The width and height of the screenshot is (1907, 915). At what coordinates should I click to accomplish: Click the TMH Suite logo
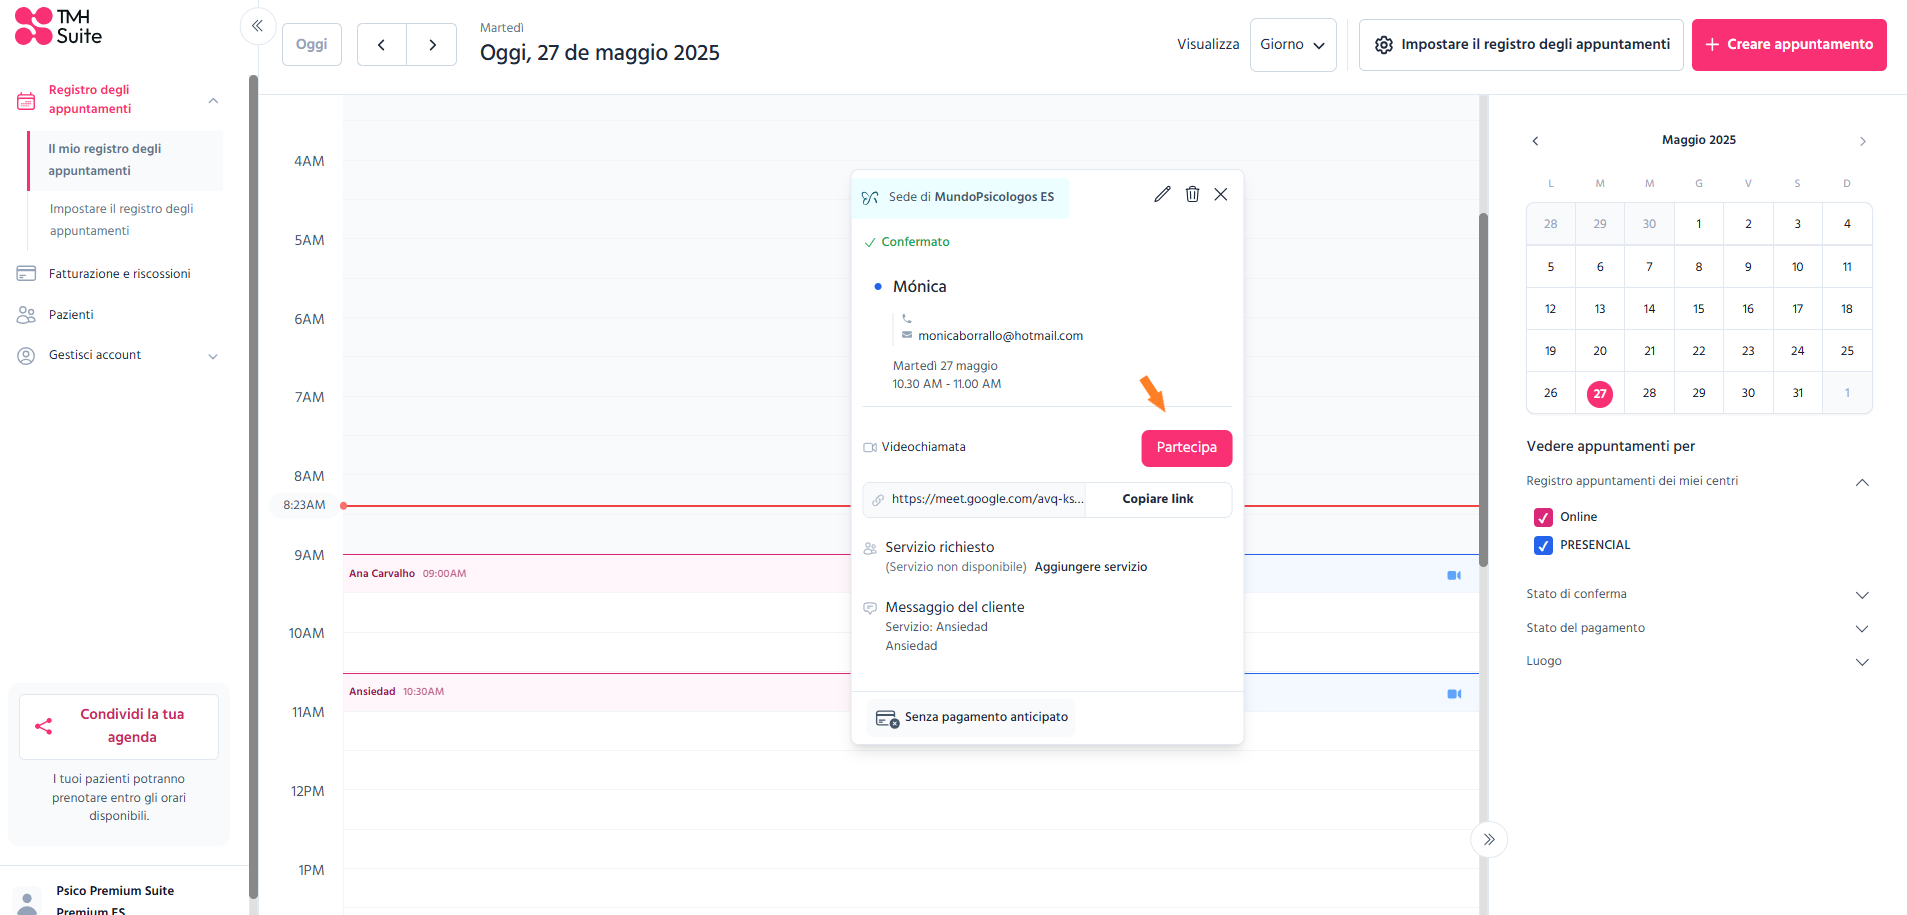pos(59,27)
